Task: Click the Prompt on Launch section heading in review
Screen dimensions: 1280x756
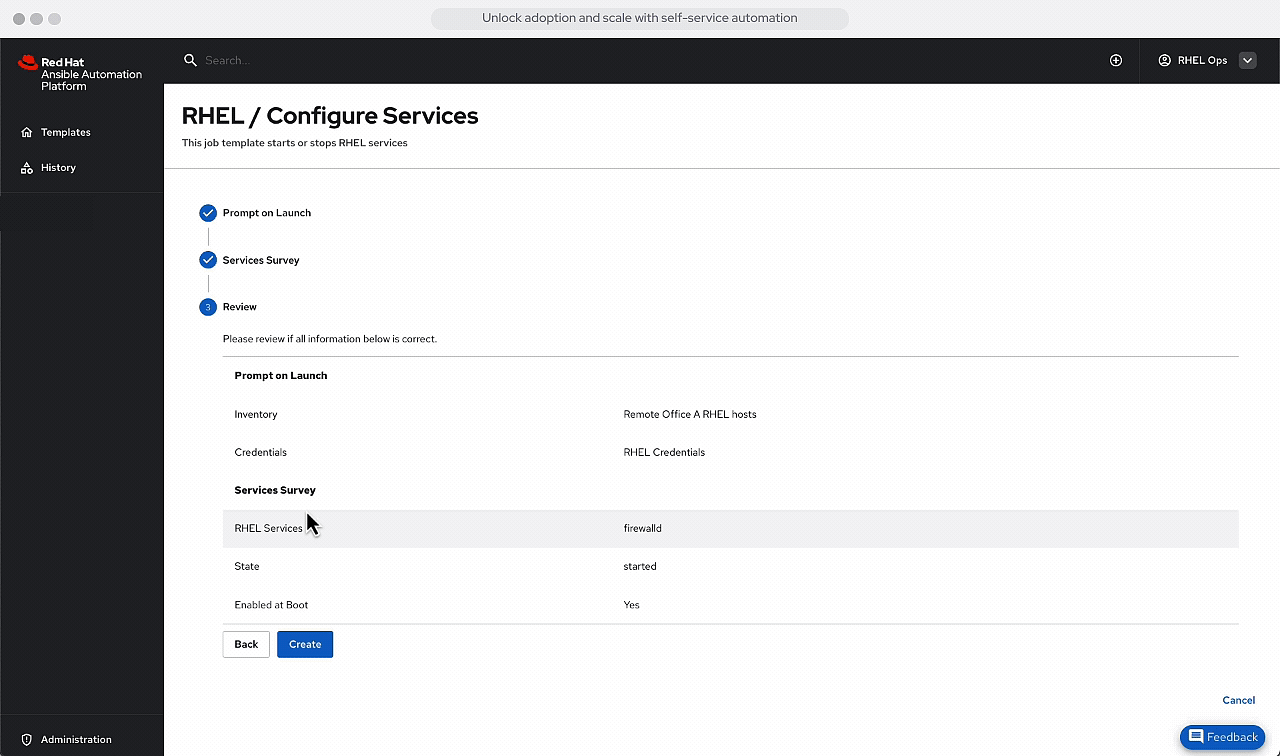Action: point(281,376)
